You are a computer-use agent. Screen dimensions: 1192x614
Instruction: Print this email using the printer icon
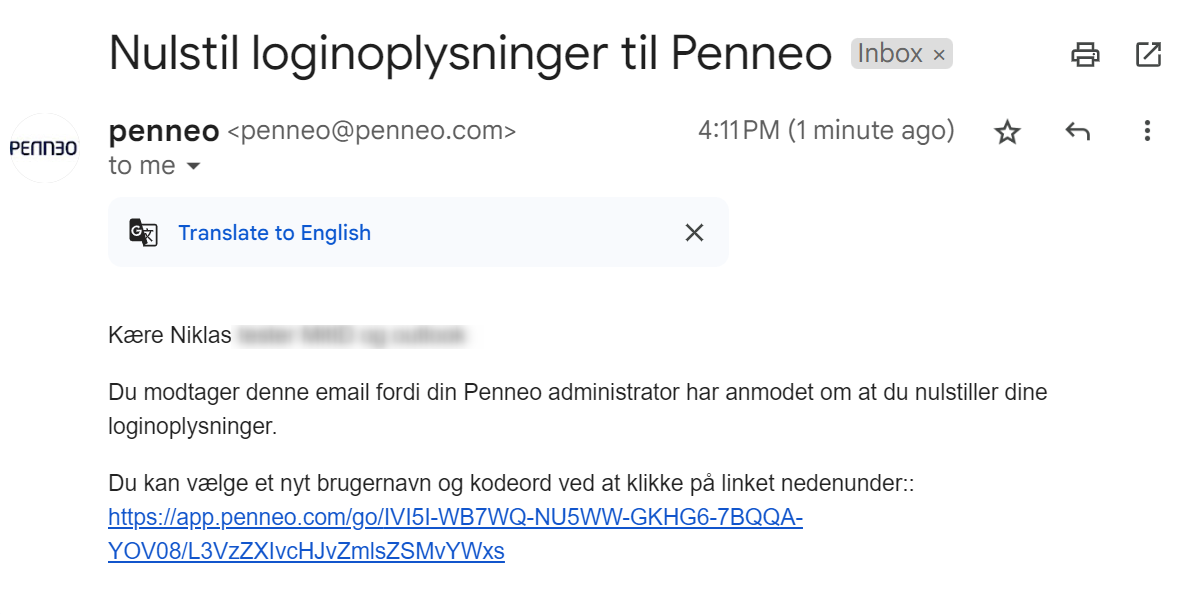(1085, 55)
